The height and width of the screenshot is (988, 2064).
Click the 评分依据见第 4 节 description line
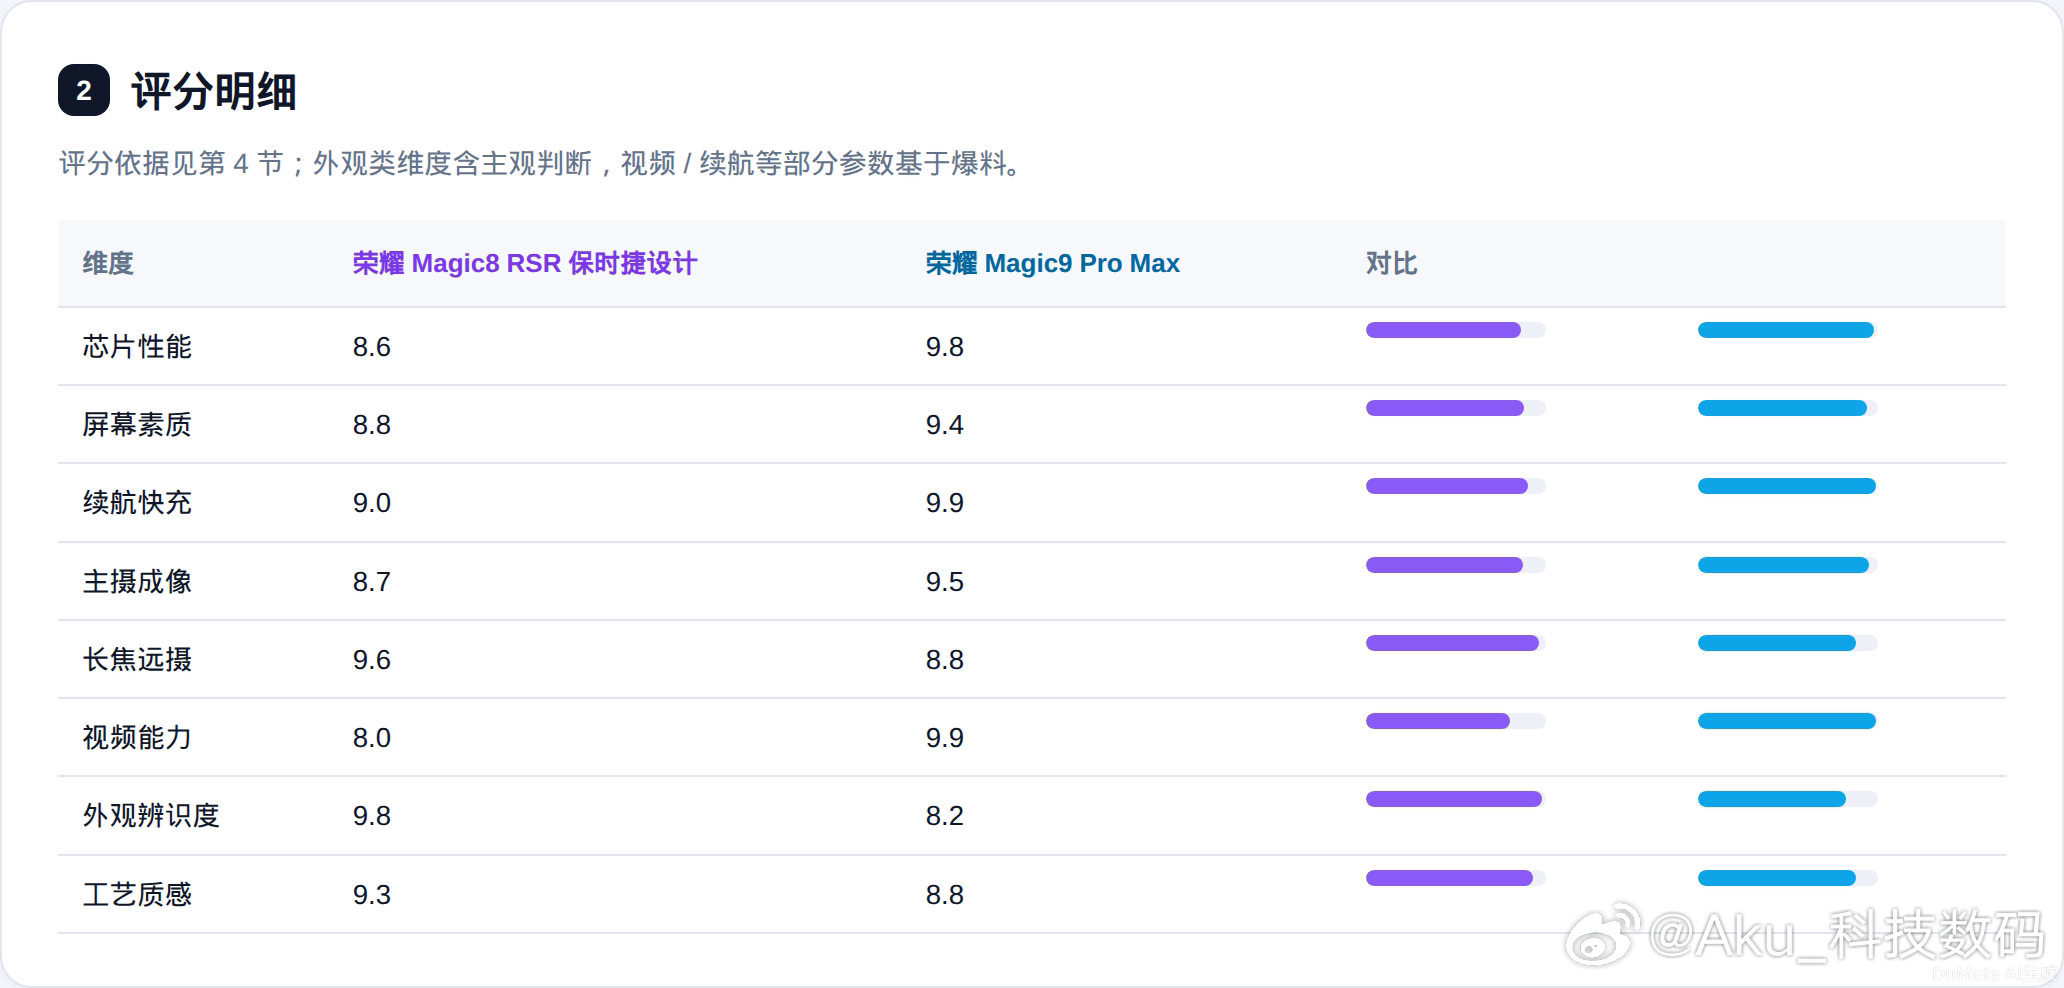point(540,163)
